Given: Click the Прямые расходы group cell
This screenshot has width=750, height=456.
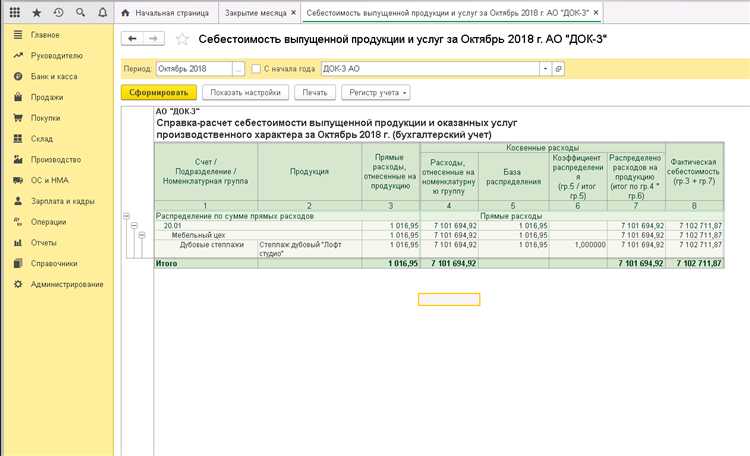Looking at the screenshot, I should coord(511,216).
